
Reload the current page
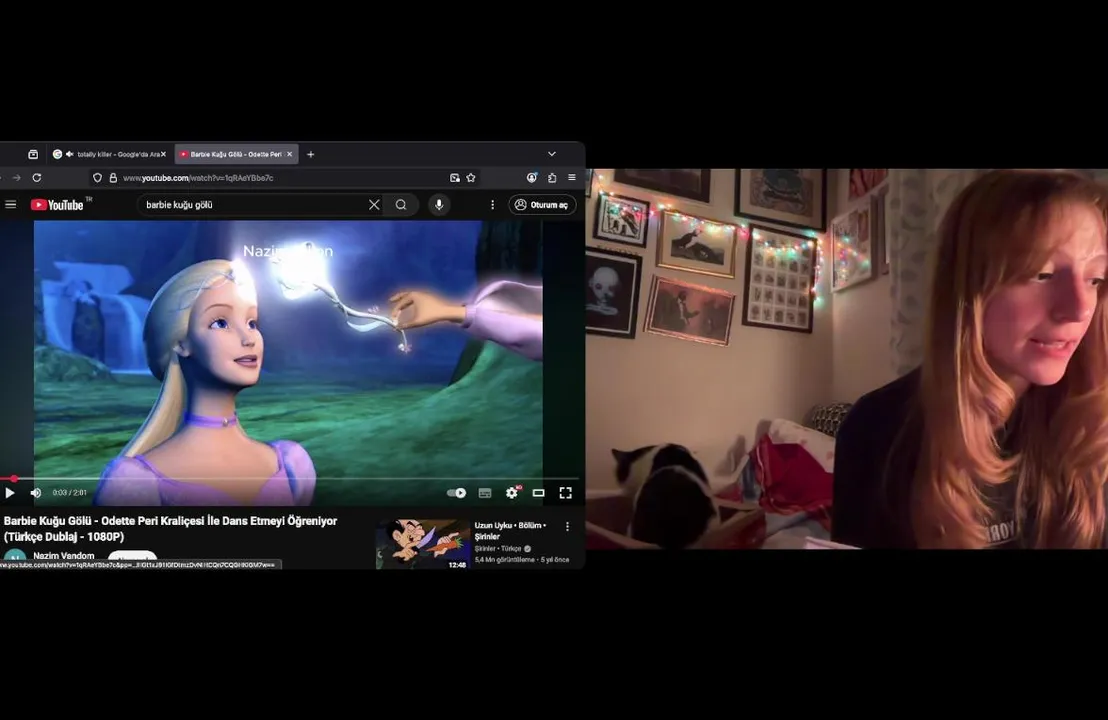[x=37, y=178]
